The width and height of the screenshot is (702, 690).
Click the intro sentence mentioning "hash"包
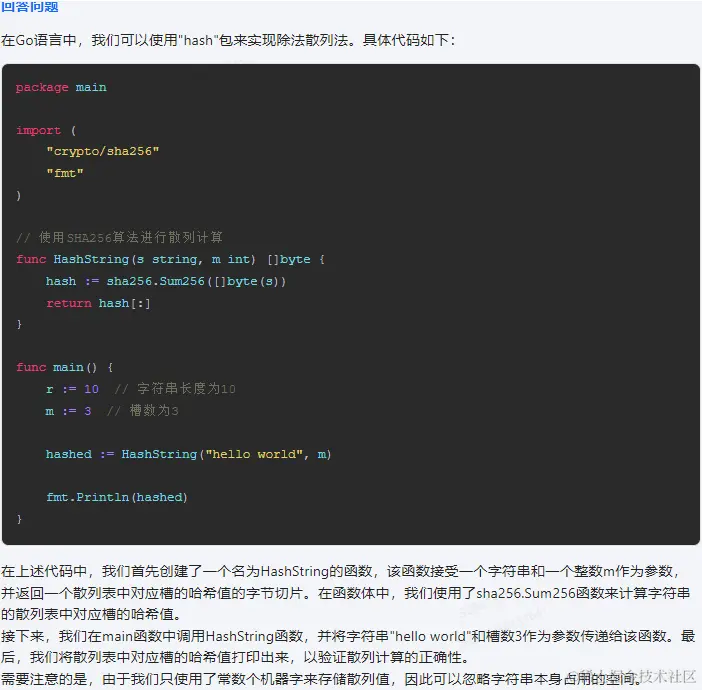point(228,40)
